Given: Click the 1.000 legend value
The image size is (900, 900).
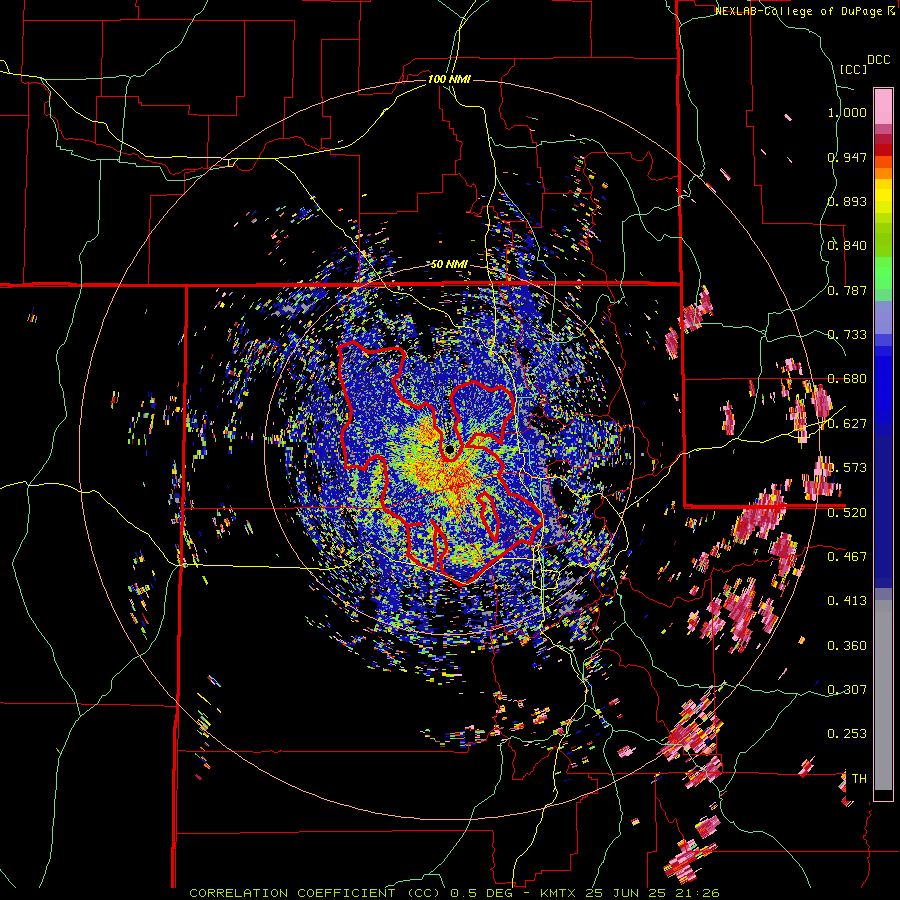Looking at the screenshot, I should tap(847, 112).
